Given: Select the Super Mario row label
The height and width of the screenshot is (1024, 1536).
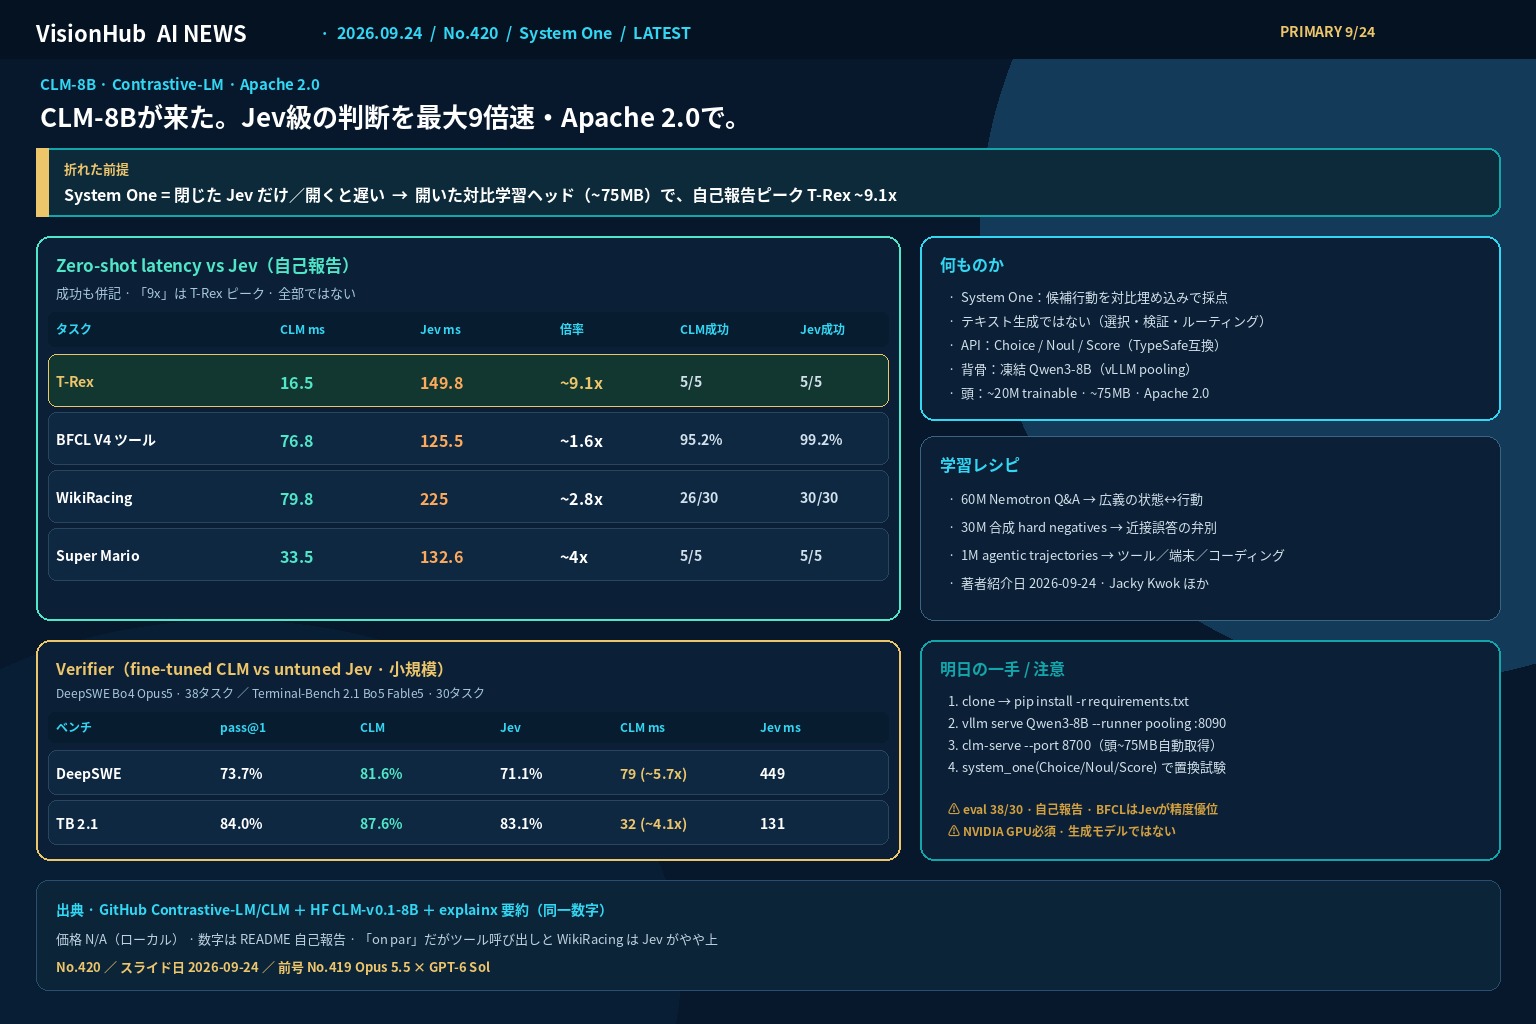Looking at the screenshot, I should 98,556.
